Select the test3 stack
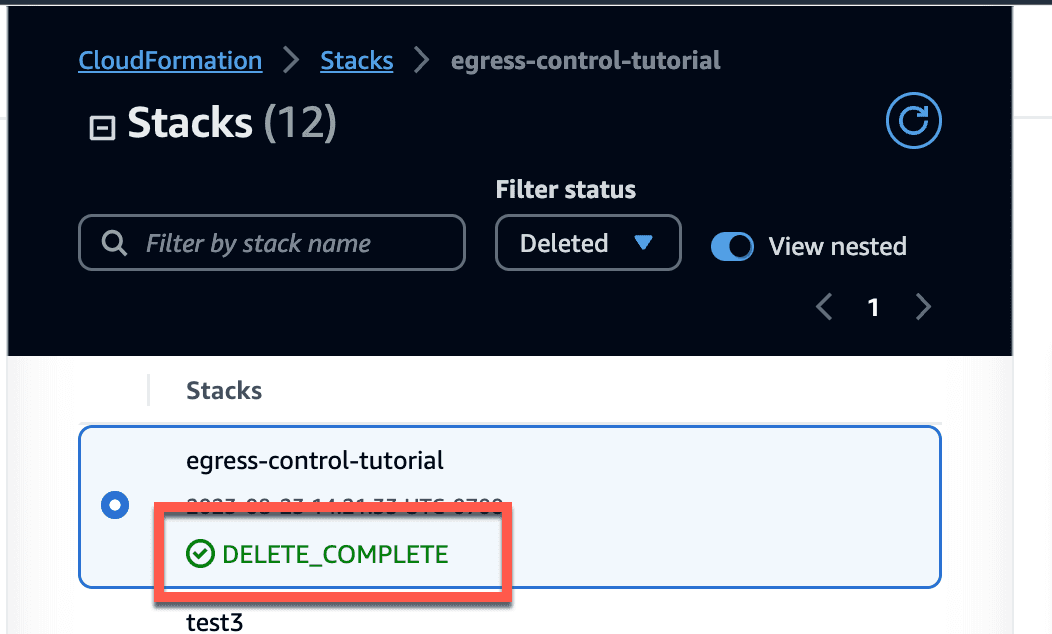Image resolution: width=1052 pixels, height=634 pixels. [x=215, y=623]
